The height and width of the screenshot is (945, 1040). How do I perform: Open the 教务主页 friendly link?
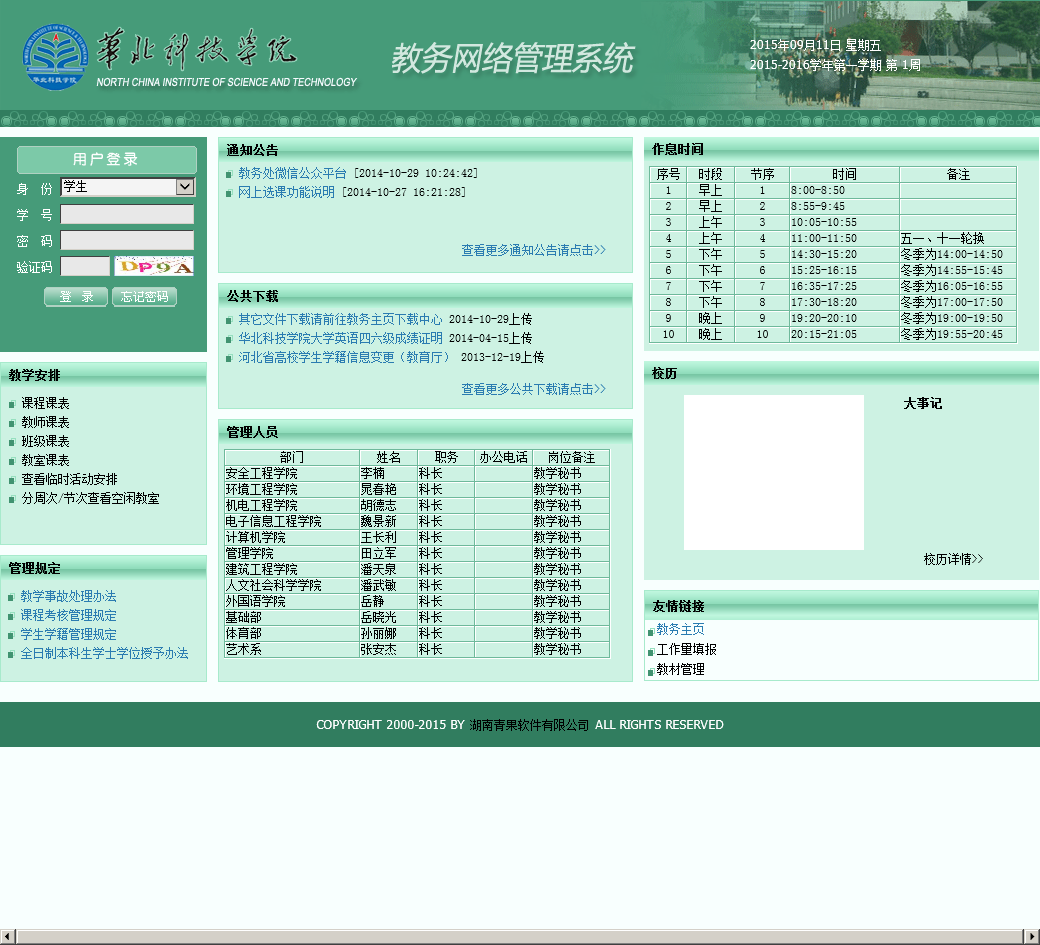pos(680,629)
